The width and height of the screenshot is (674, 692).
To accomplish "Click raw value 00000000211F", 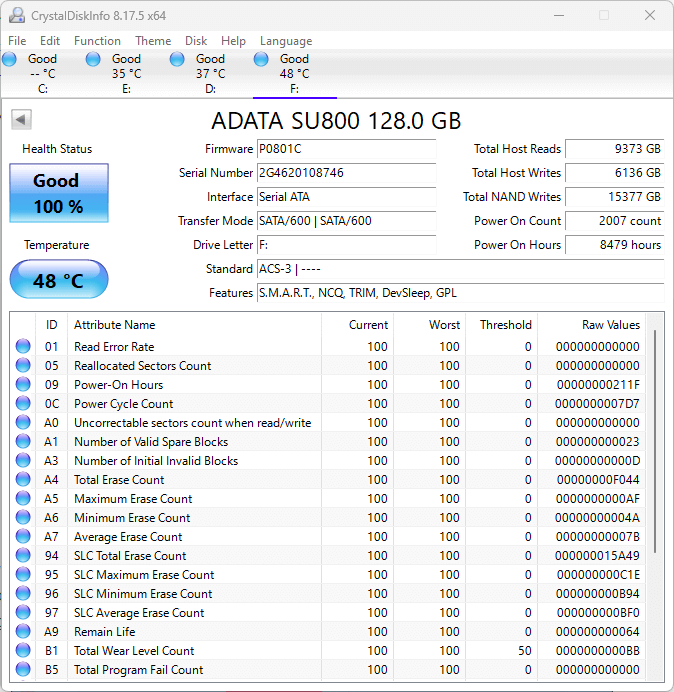I will tap(598, 385).
